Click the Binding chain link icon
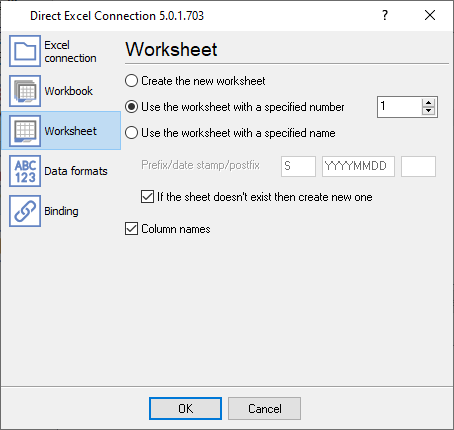The width and height of the screenshot is (454, 430). pyautogui.click(x=25, y=211)
